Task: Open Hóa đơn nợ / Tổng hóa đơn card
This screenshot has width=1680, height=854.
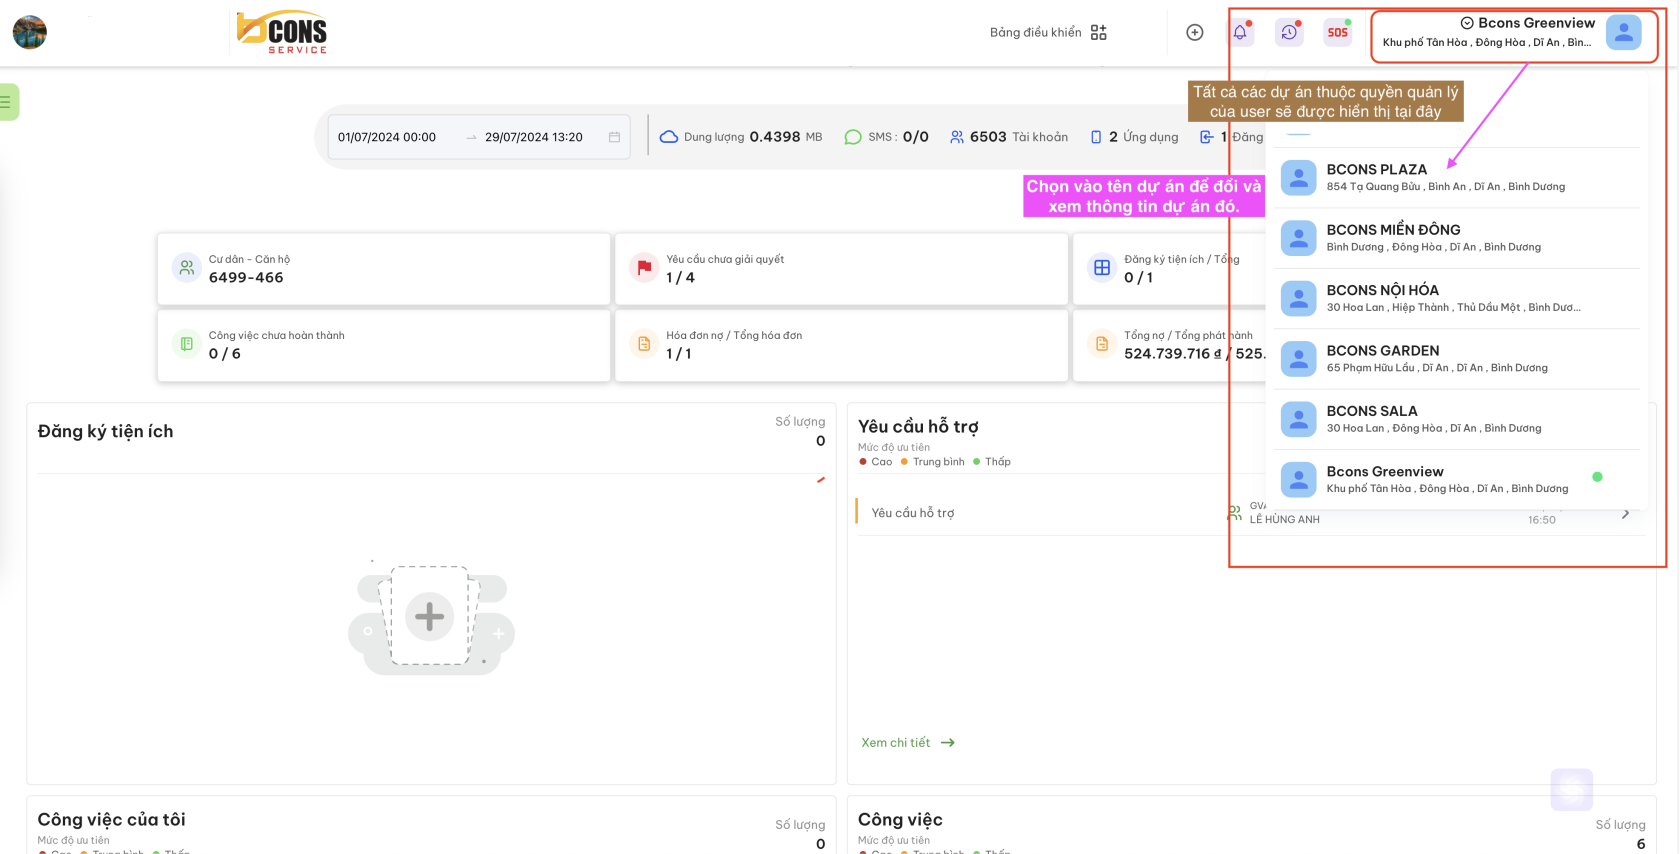Action: [842, 345]
